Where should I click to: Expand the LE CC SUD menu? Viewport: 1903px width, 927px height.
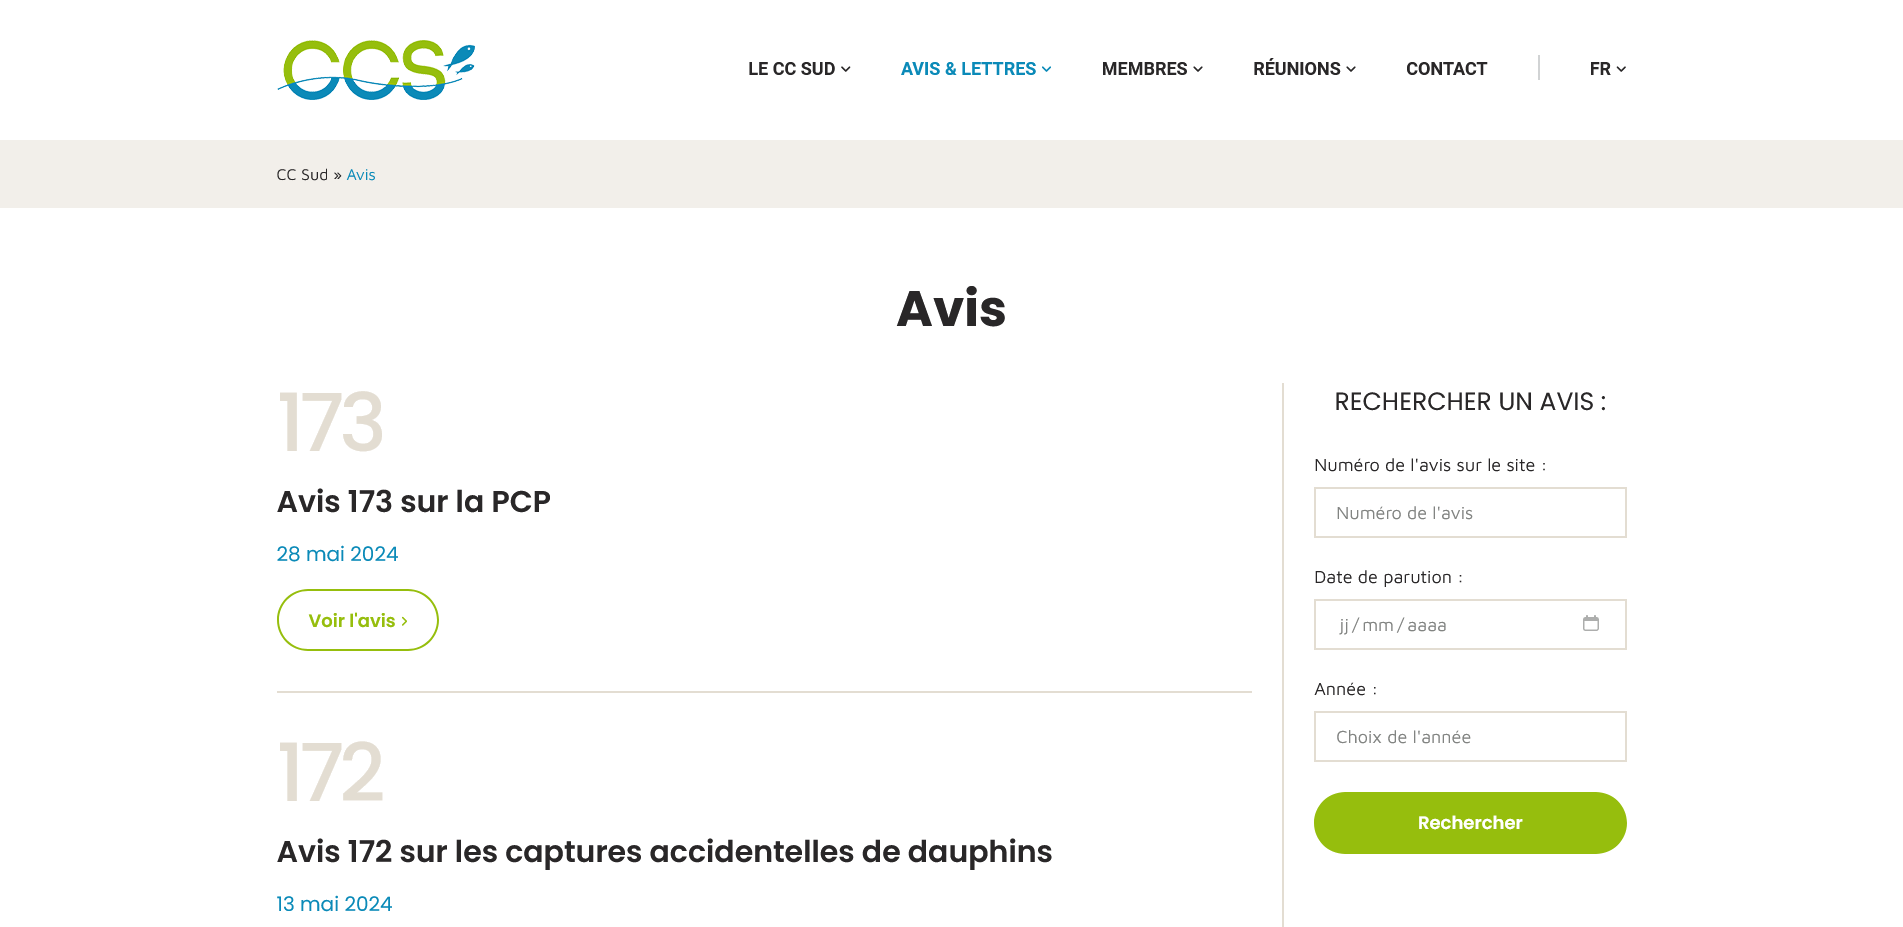click(798, 69)
